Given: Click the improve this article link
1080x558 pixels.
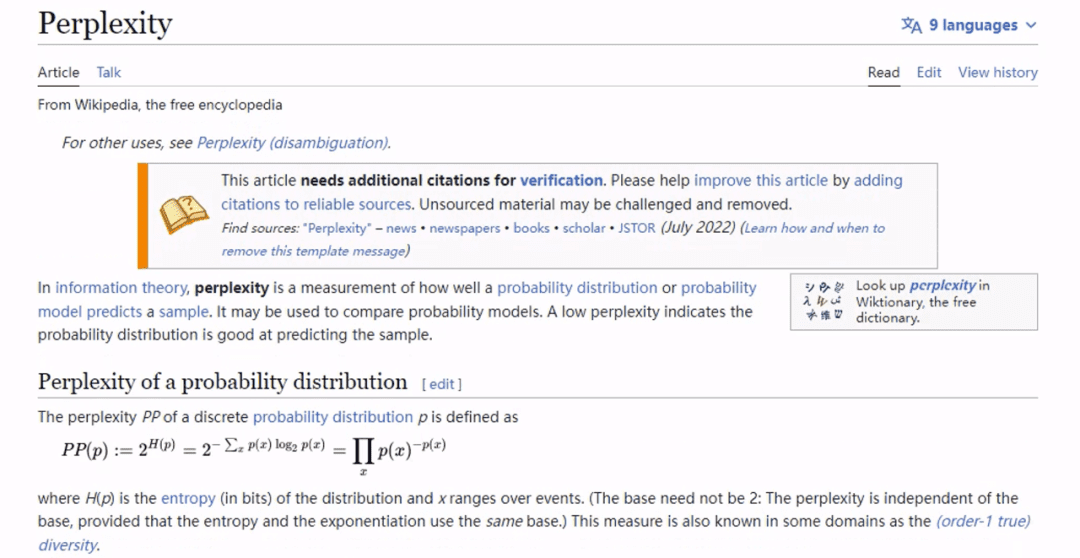Looking at the screenshot, I should 760,180.
